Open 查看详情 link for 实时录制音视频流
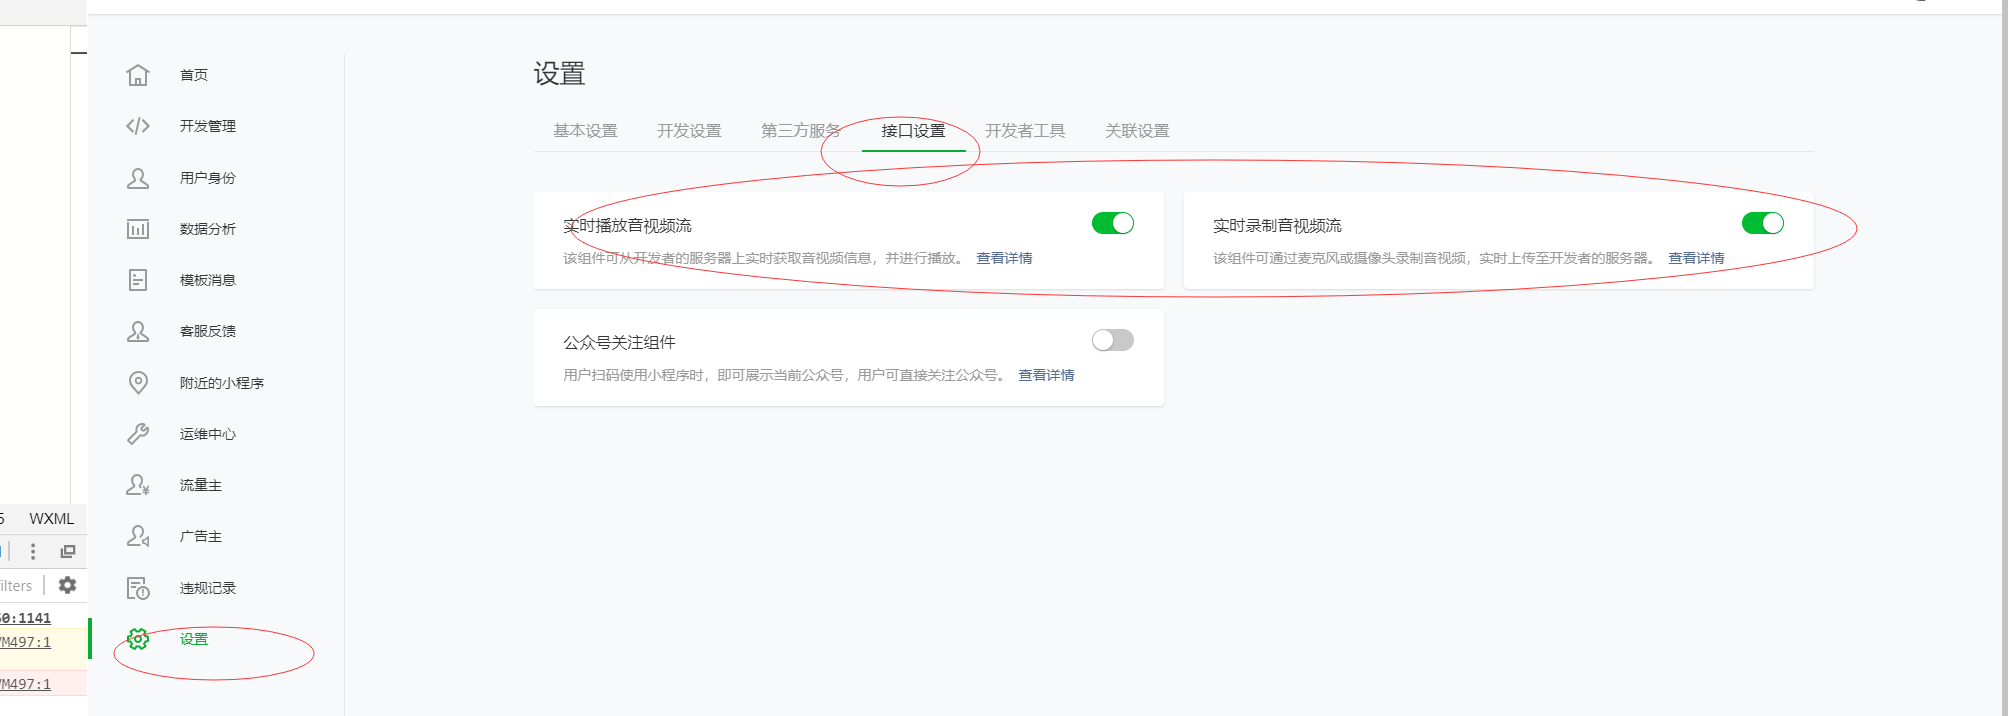Screen dimensions: 2008x716 click(x=1696, y=258)
